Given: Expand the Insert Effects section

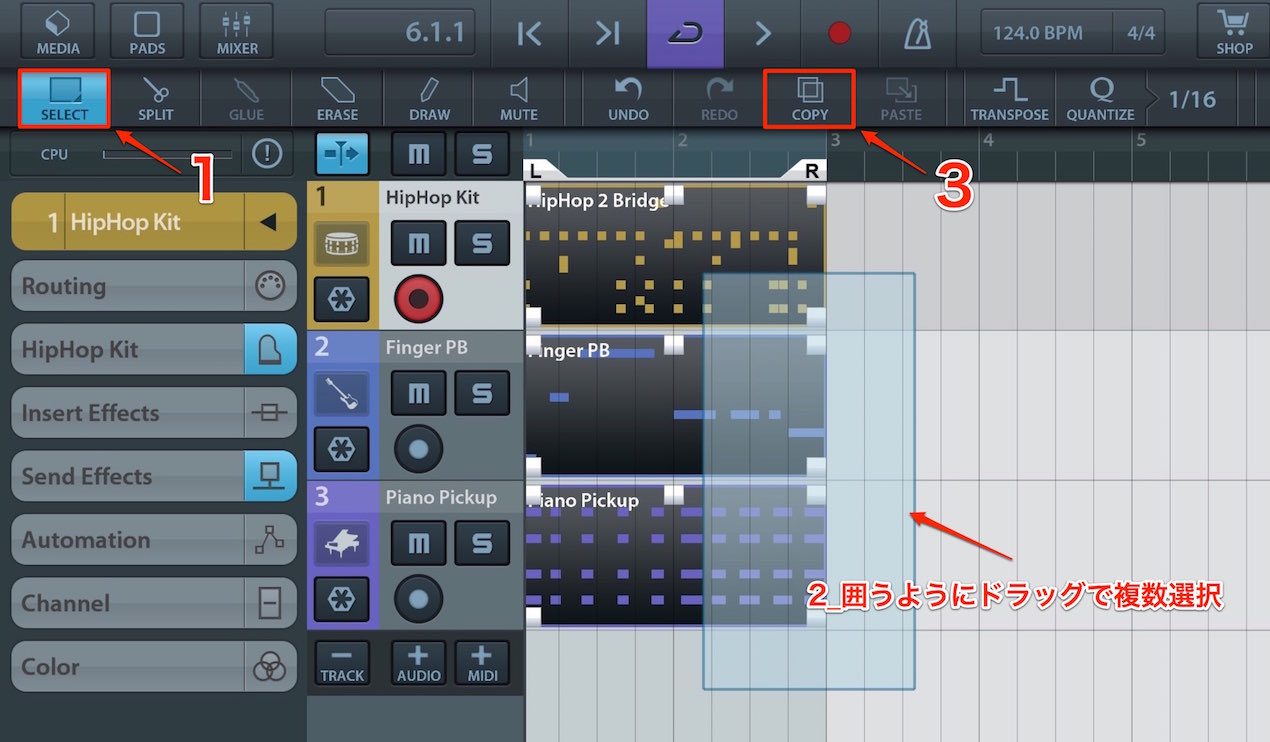Looking at the screenshot, I should [x=154, y=413].
